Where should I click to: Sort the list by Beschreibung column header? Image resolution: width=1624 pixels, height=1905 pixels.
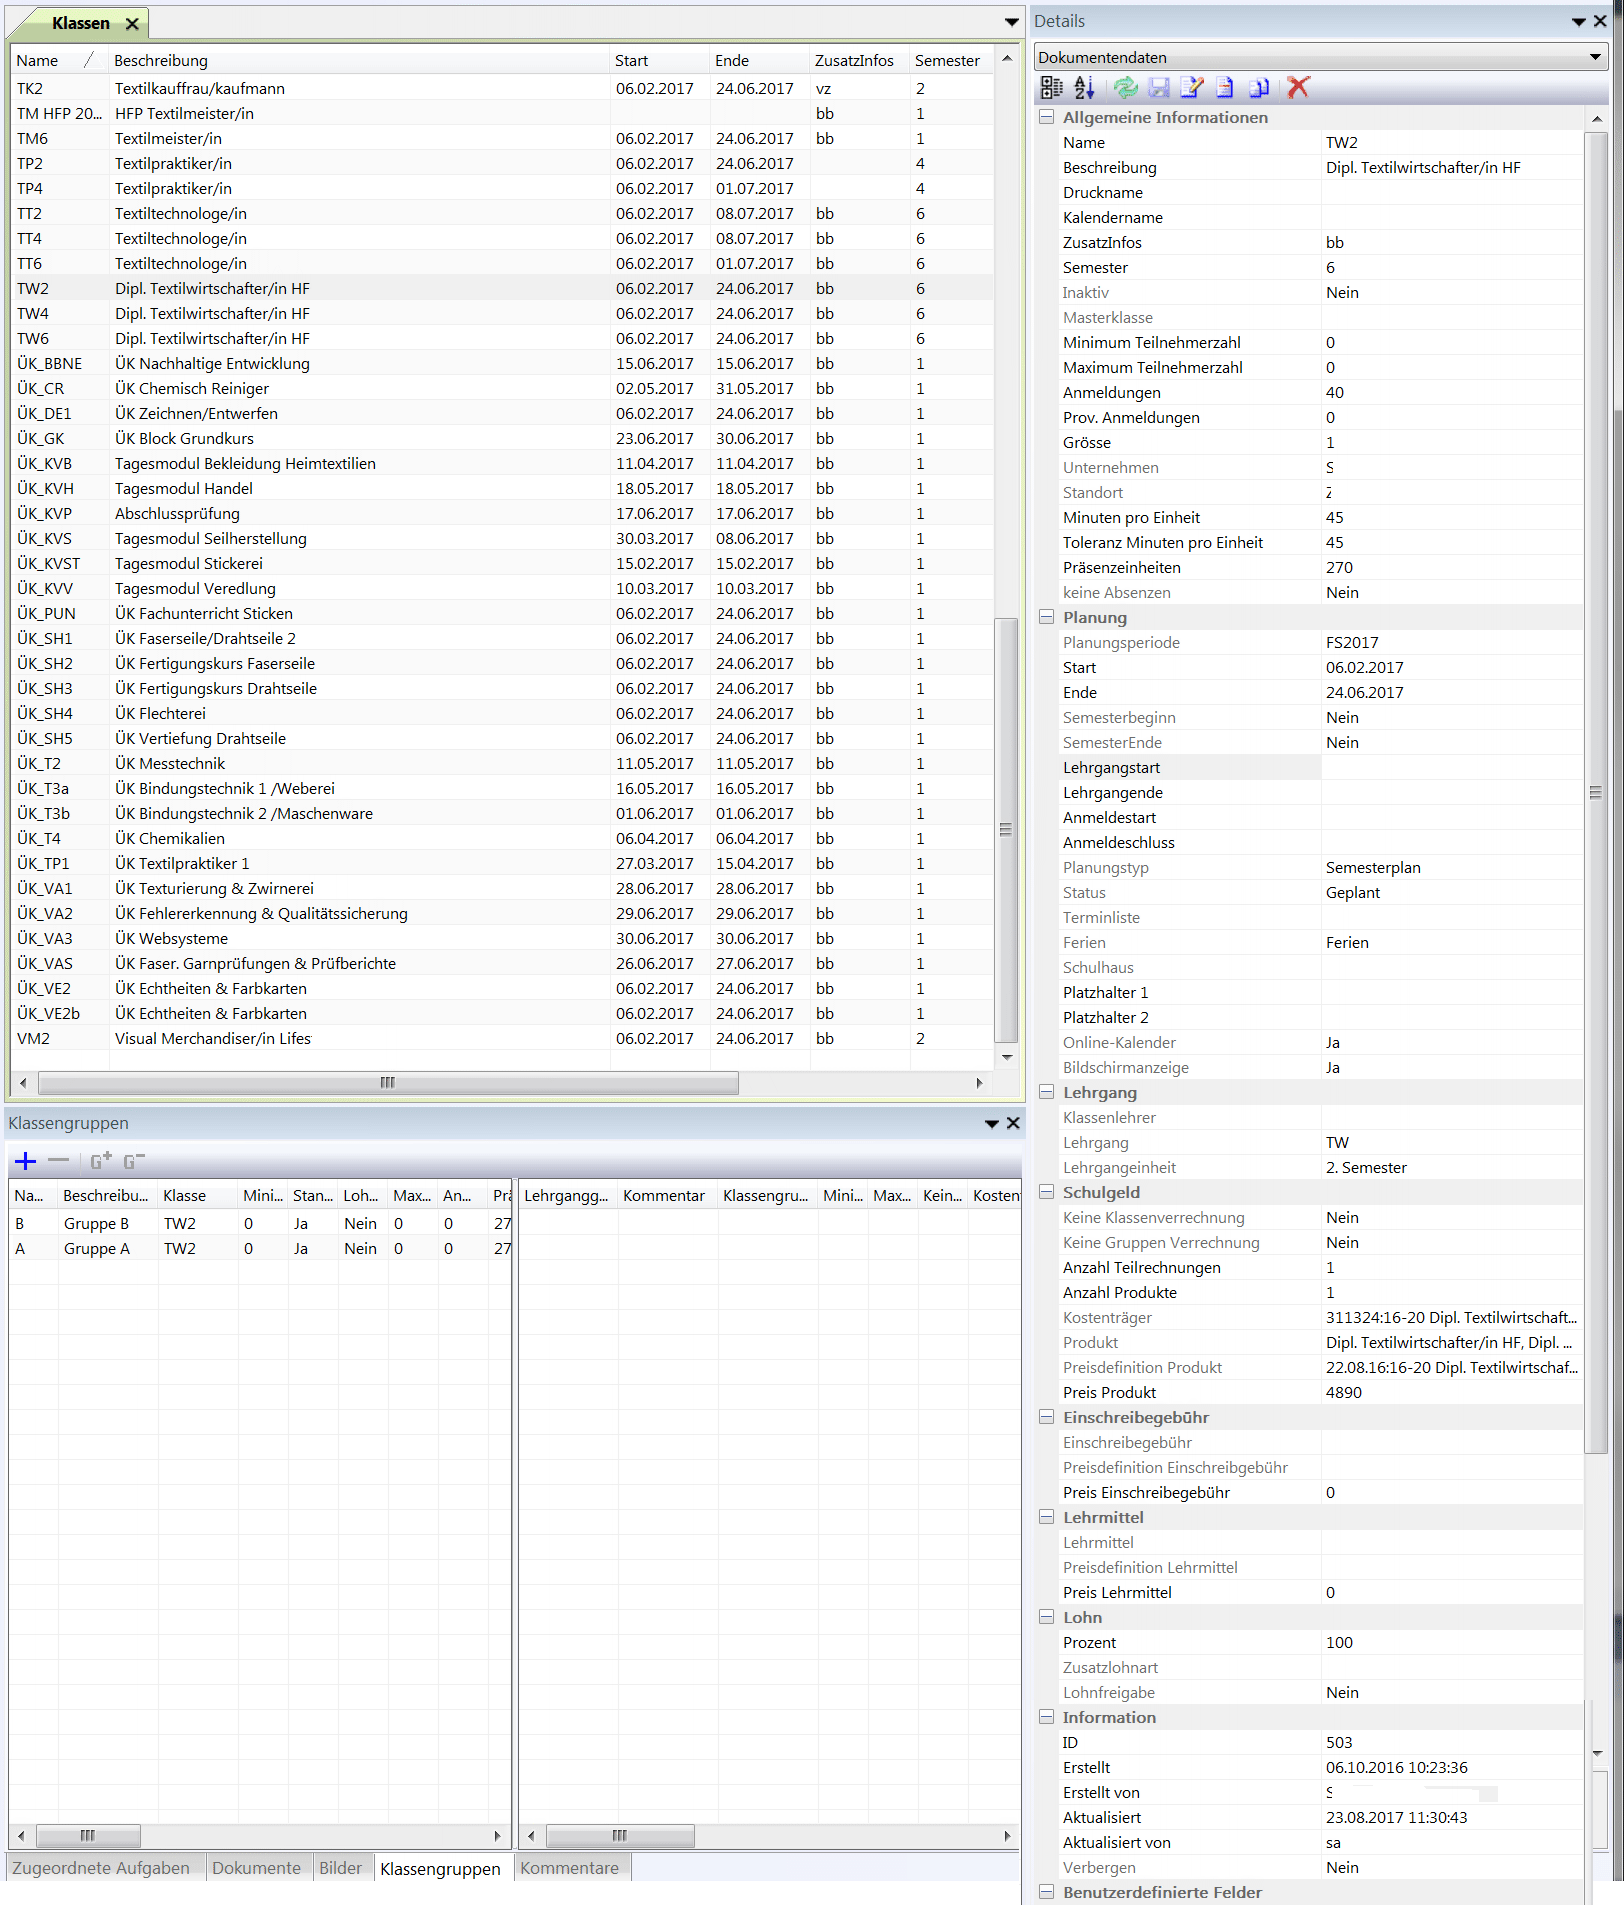161,60
